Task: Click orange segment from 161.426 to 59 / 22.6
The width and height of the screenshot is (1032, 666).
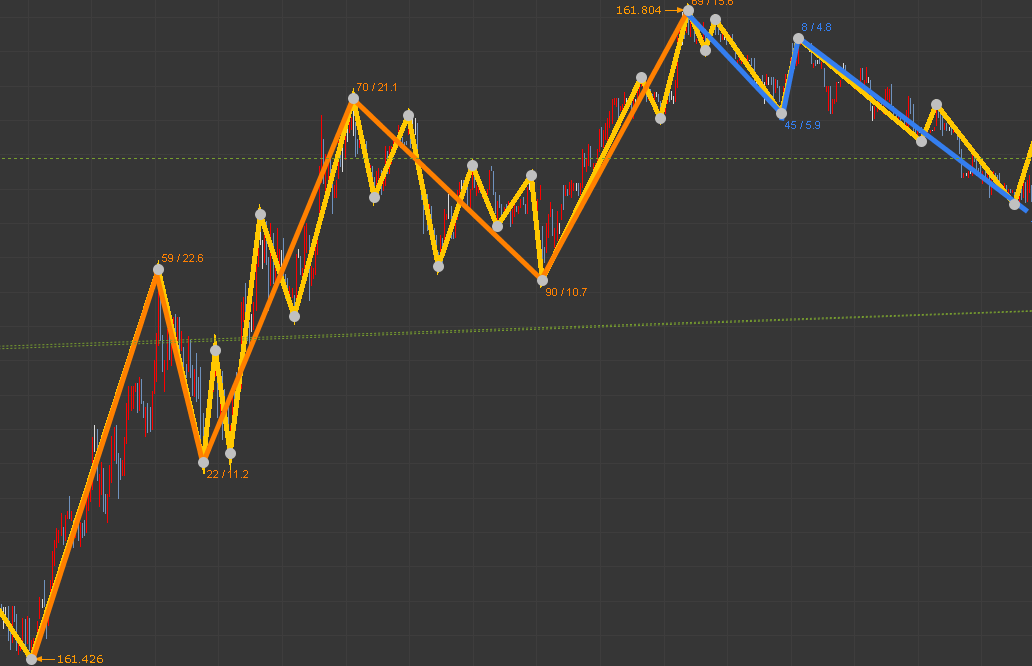Action: [x=95, y=464]
